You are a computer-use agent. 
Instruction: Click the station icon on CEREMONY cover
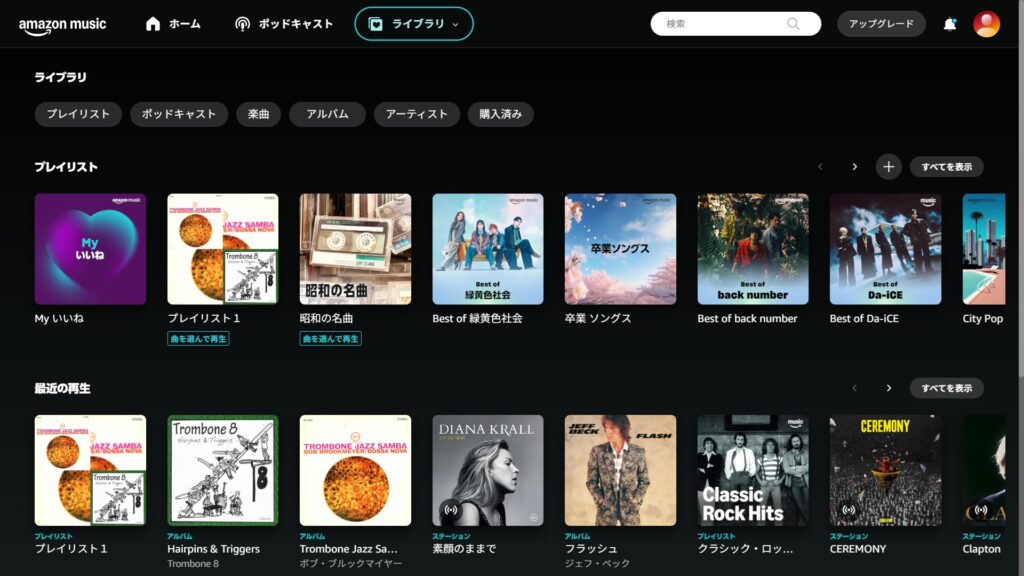[848, 510]
